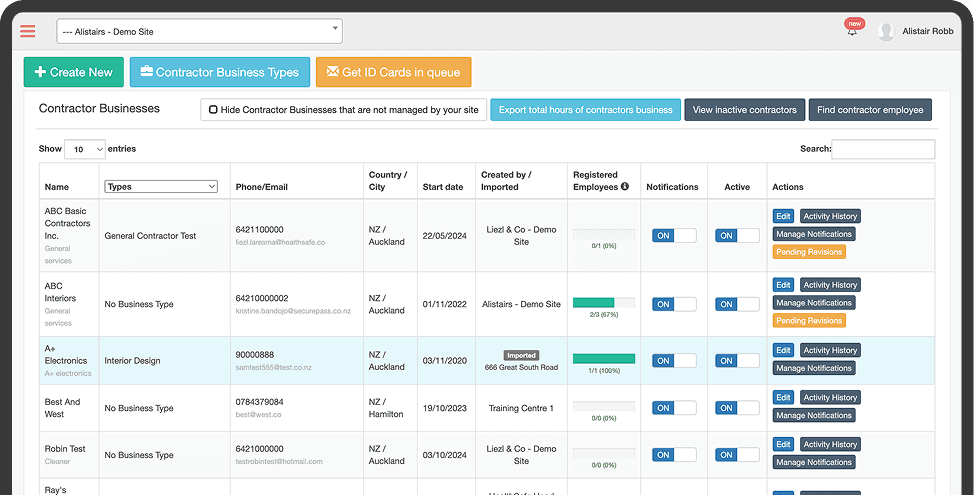Toggle Active switch for A+ Electronics
The height and width of the screenshot is (495, 974).
pos(737,361)
